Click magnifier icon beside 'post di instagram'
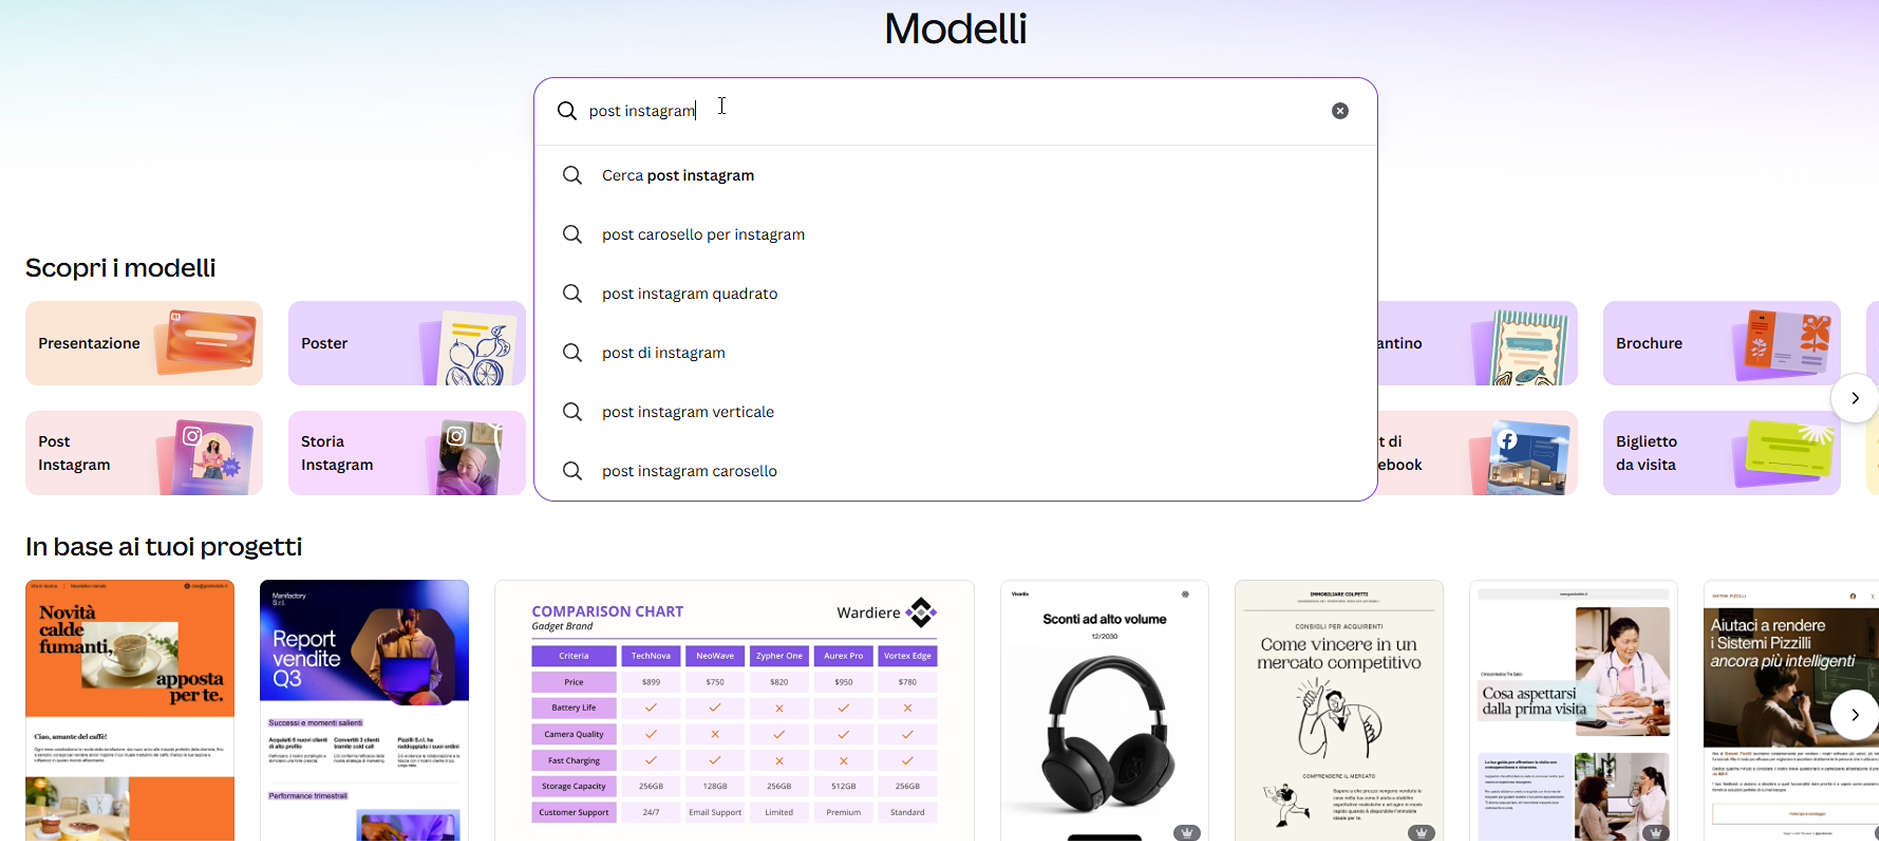 (x=572, y=352)
